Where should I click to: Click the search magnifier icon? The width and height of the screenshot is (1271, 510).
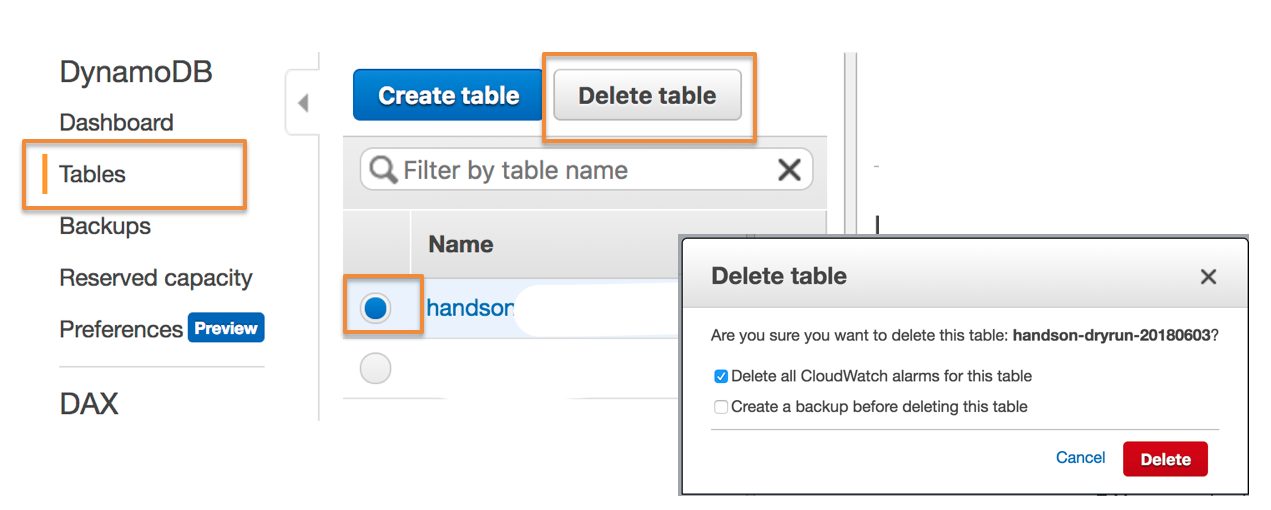point(383,170)
